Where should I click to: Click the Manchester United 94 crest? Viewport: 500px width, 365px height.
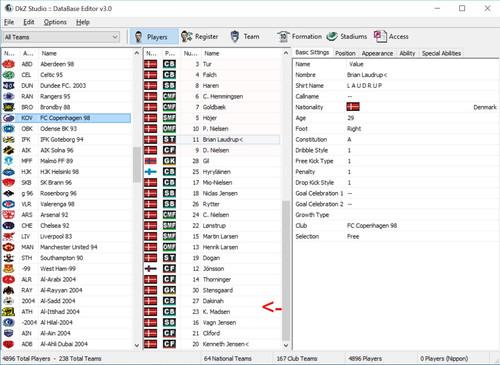pyautogui.click(x=9, y=247)
